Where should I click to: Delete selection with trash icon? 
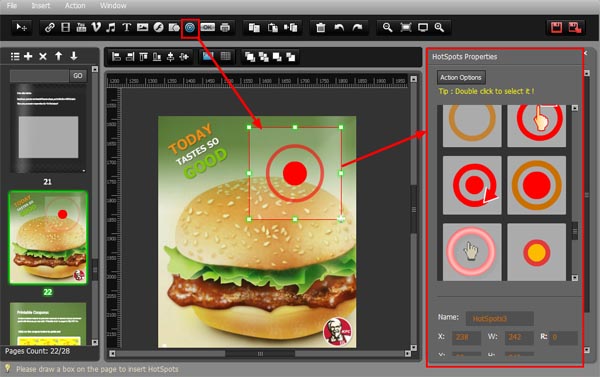321,28
